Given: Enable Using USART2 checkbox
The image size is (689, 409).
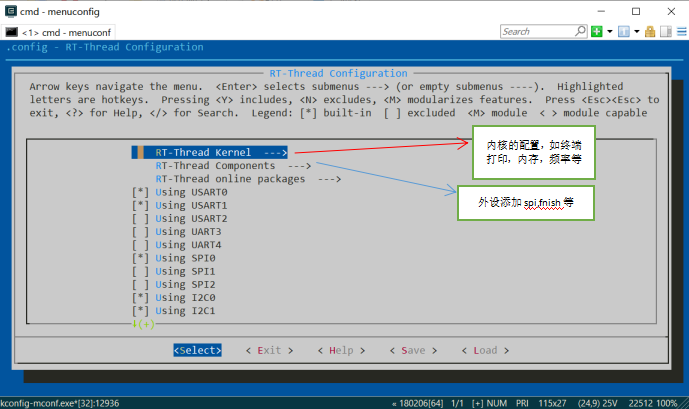Looking at the screenshot, I should 140,218.
